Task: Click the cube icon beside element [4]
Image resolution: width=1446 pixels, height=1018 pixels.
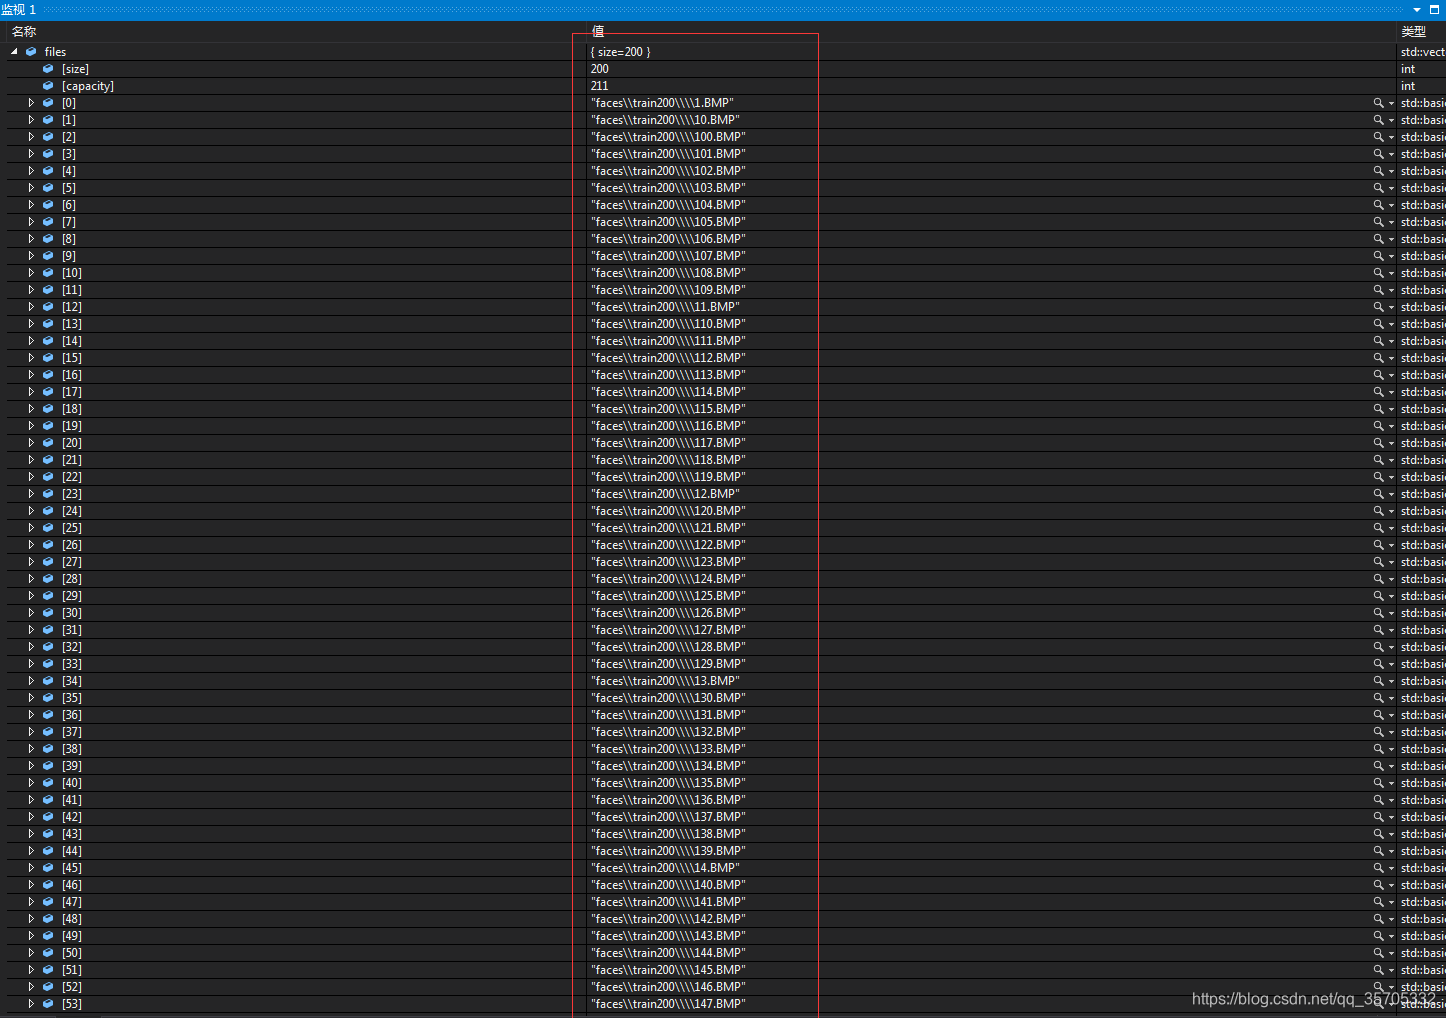Action: 48,171
